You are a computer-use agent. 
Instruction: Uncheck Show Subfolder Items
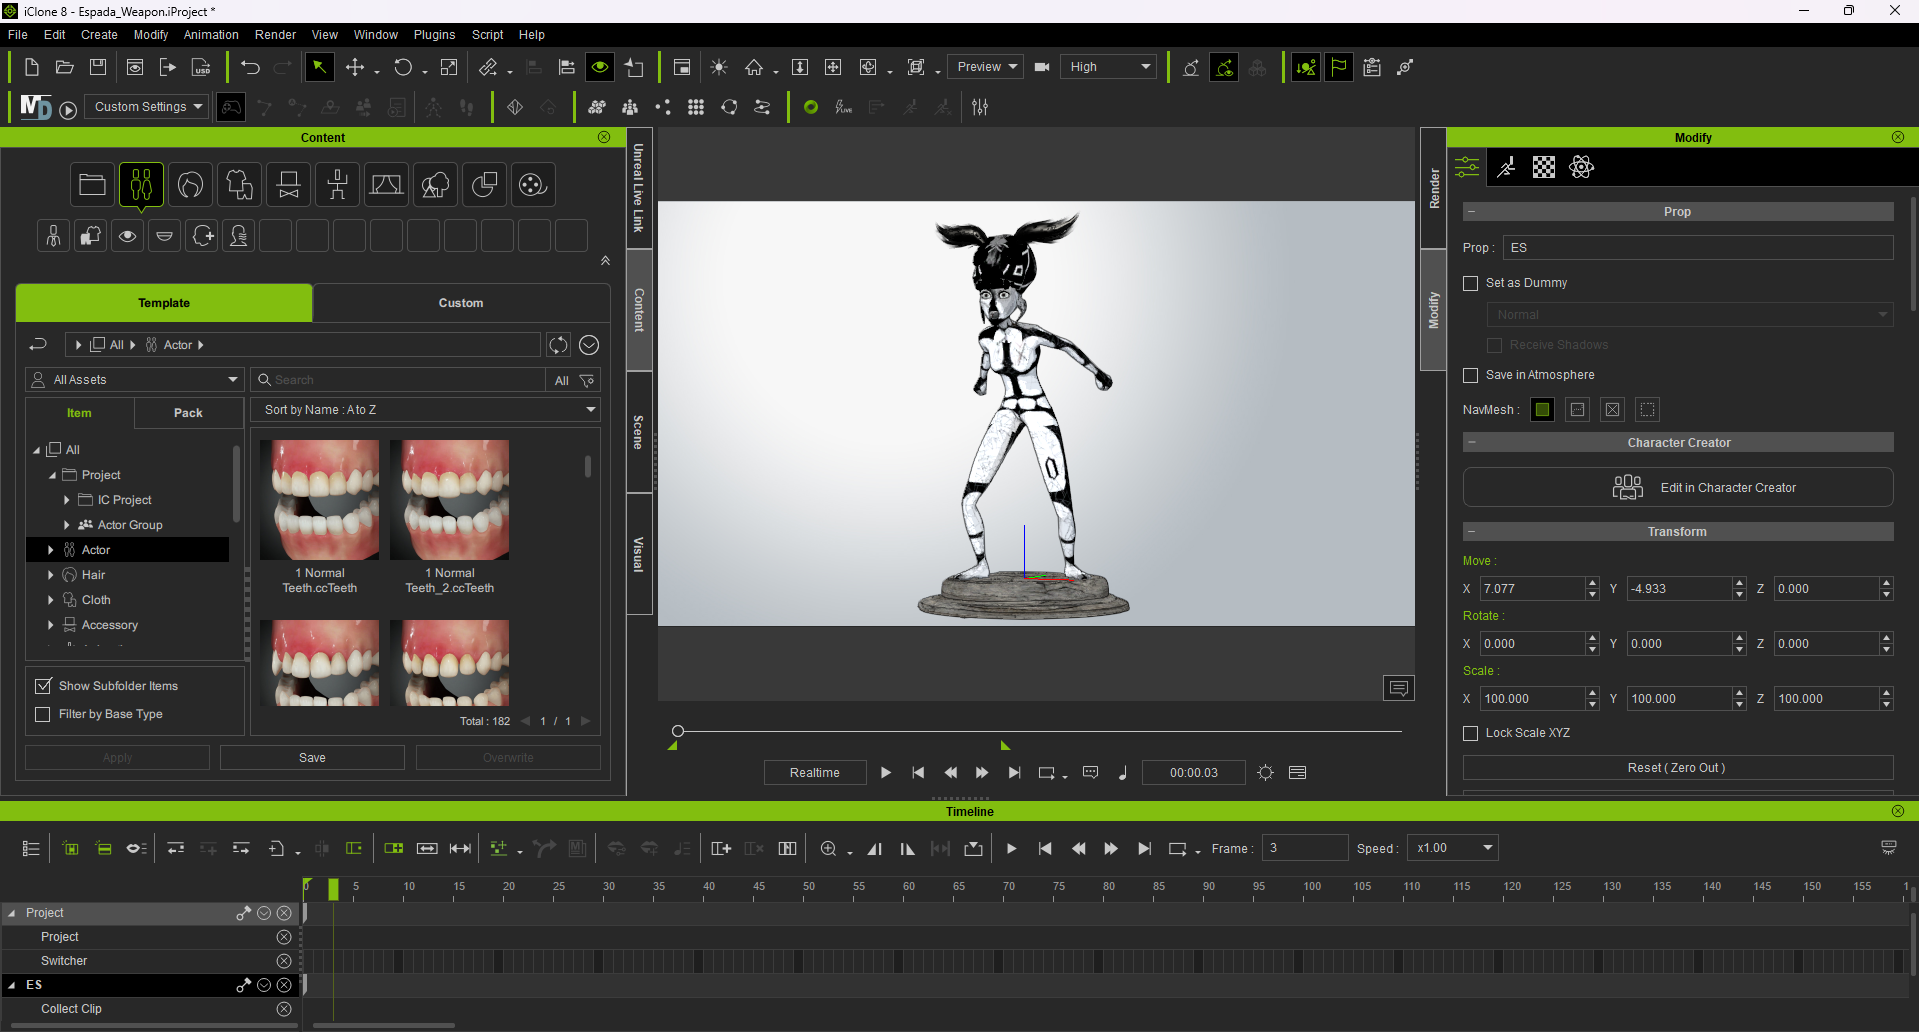[43, 686]
